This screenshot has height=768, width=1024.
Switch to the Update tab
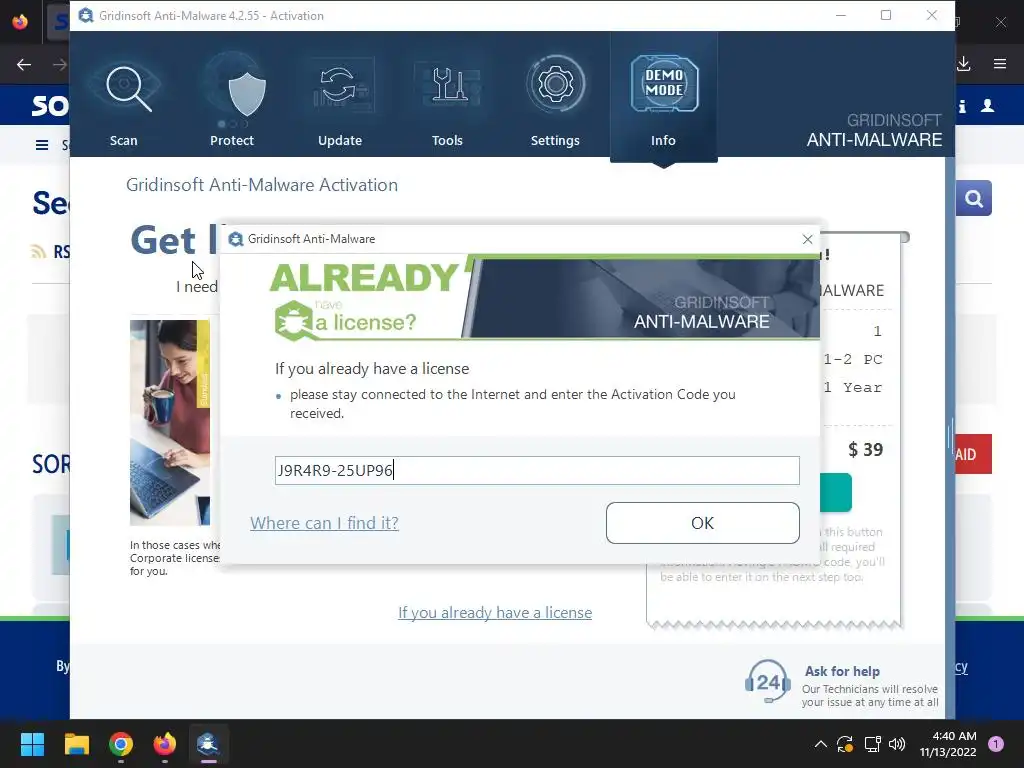pos(340,98)
